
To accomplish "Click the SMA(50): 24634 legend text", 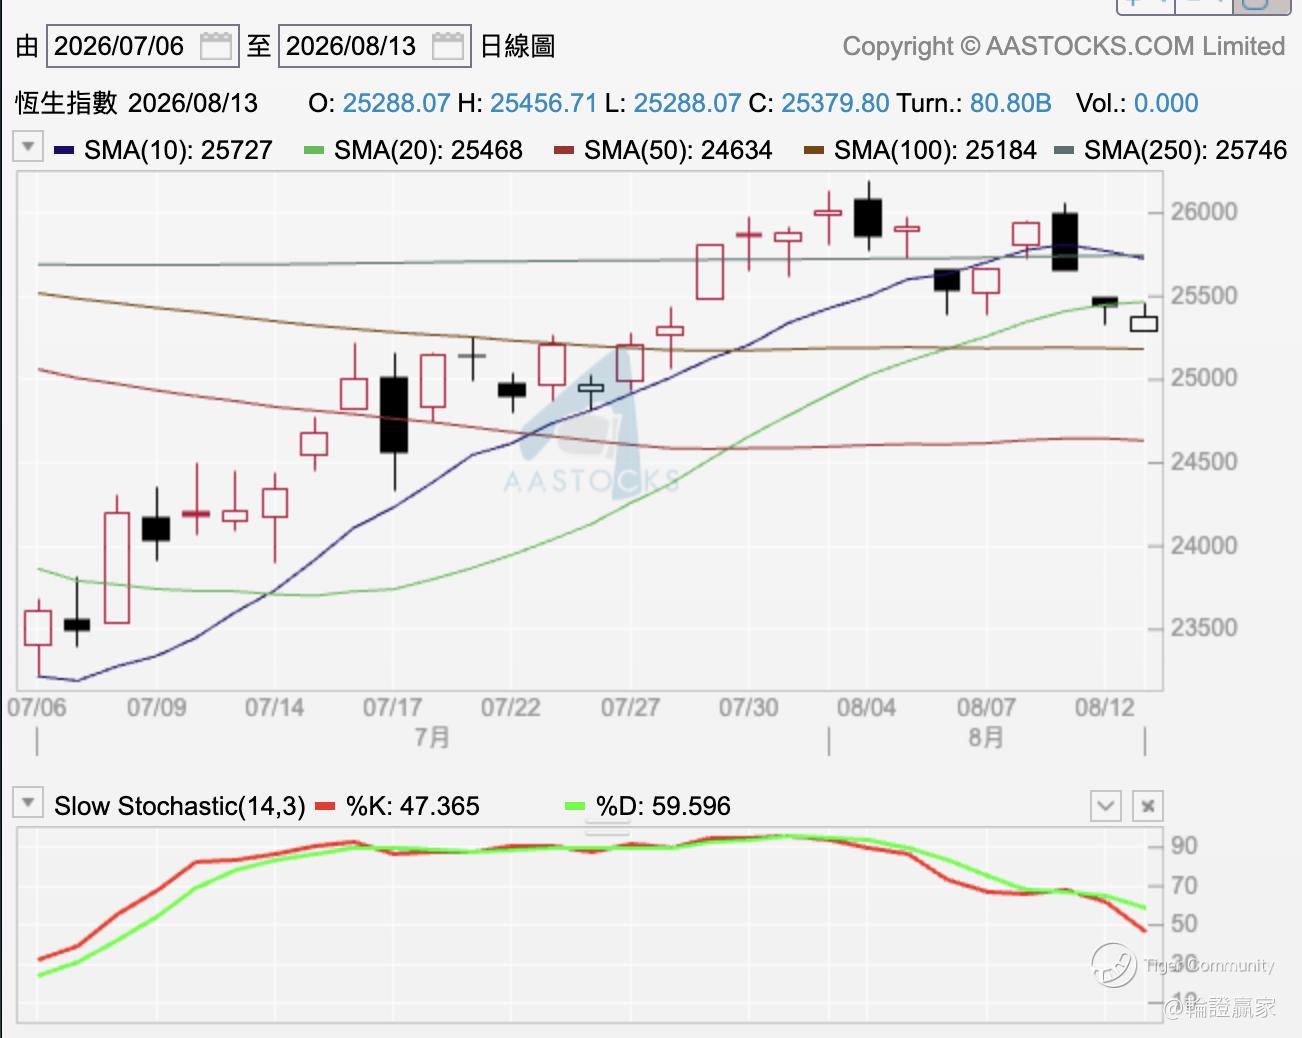I will pos(678,150).
